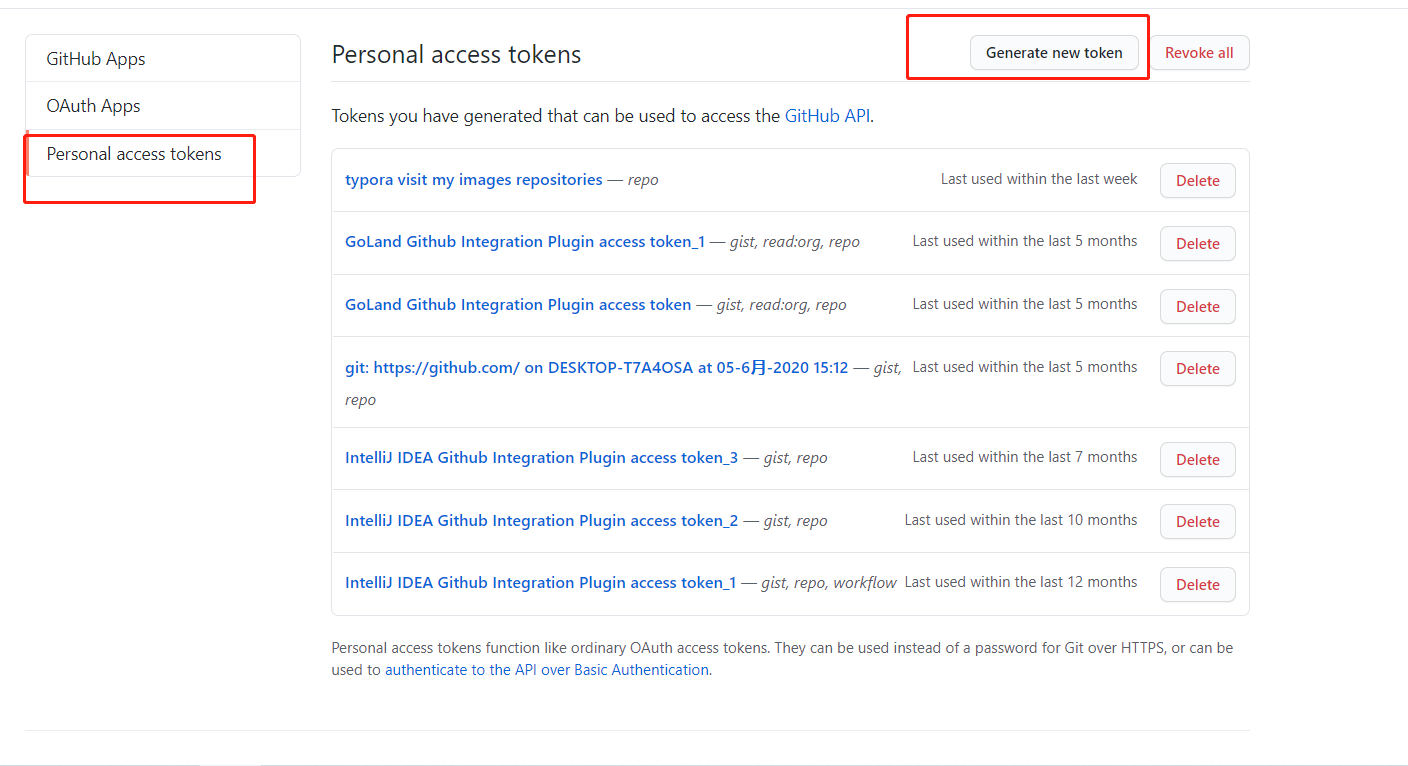Open IntelliJ IDEA Github Integration Plugin access token_3

click(541, 457)
